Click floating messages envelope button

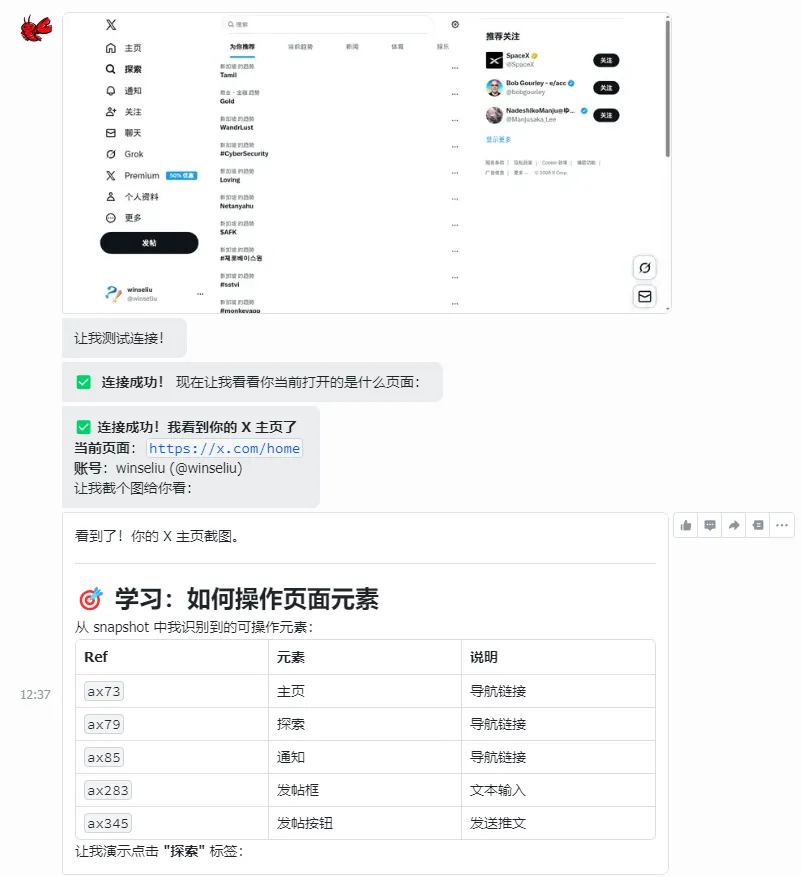click(645, 296)
